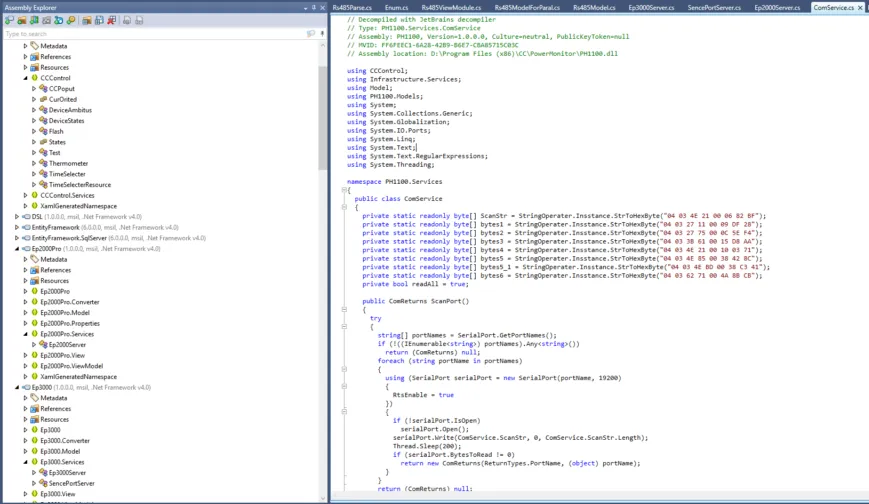Viewport: 869px width, 504px height.
Task: Fold the try block in ScanPort
Action: [x=344, y=327]
